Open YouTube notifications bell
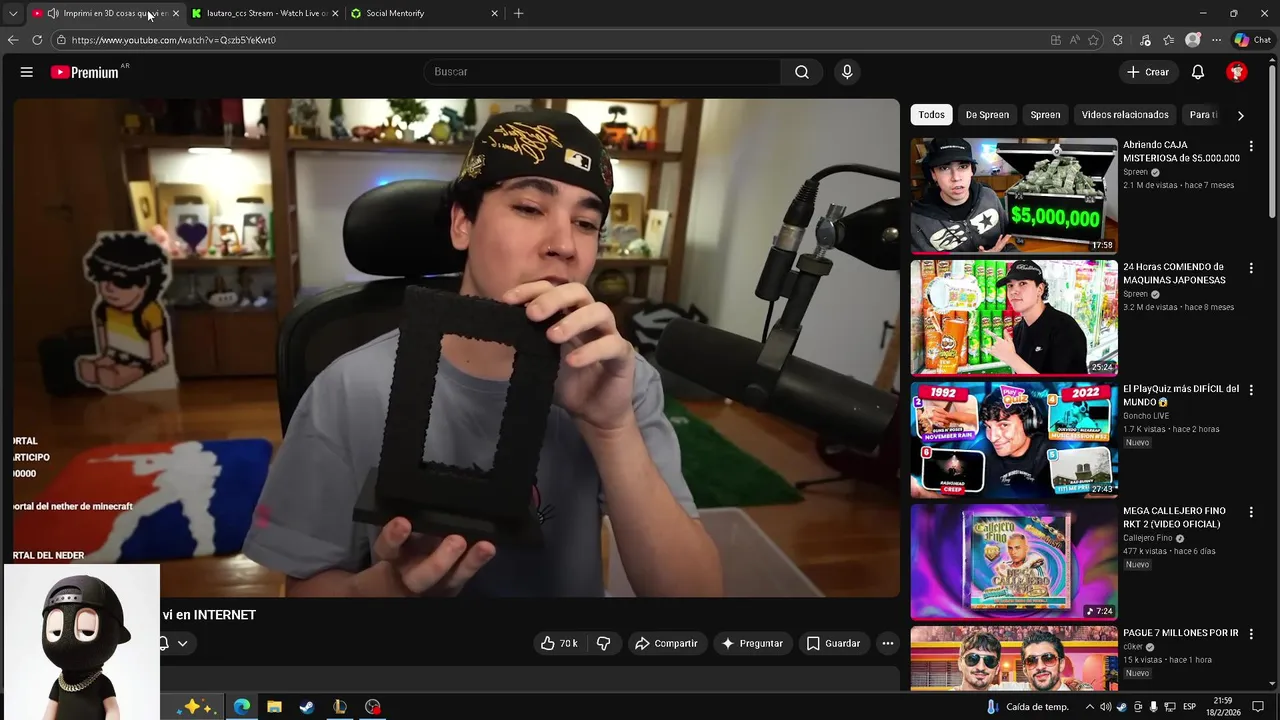This screenshot has width=1280, height=720. coord(1198,72)
